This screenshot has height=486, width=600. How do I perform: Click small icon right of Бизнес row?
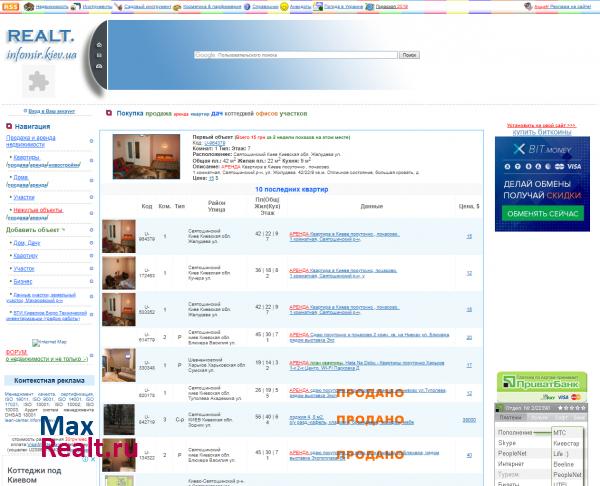point(91,281)
